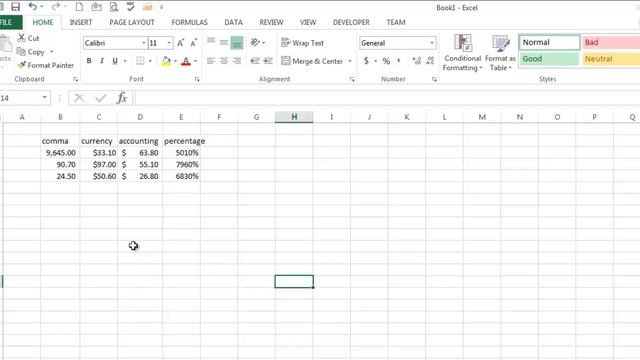Click the Undo arrow icon
This screenshot has height=360, width=640.
pos(33,7)
